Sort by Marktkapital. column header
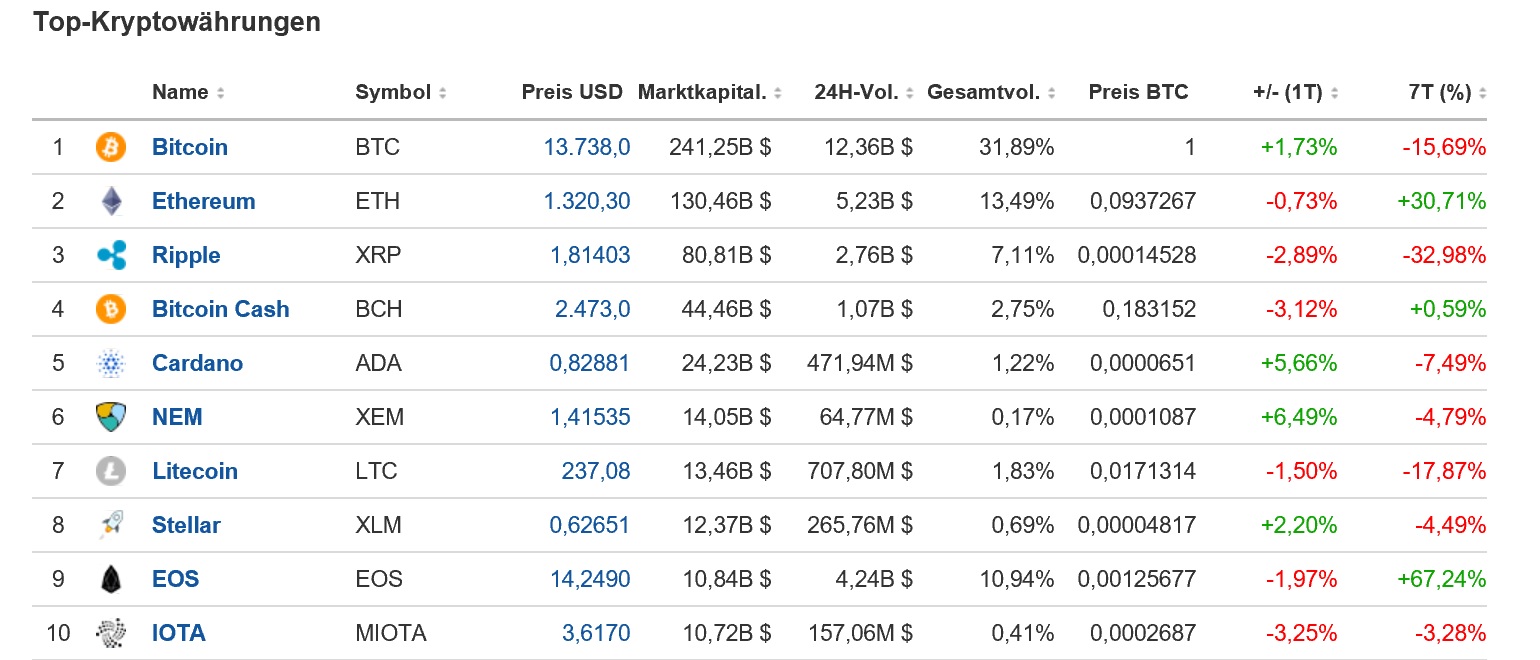 click(x=709, y=93)
